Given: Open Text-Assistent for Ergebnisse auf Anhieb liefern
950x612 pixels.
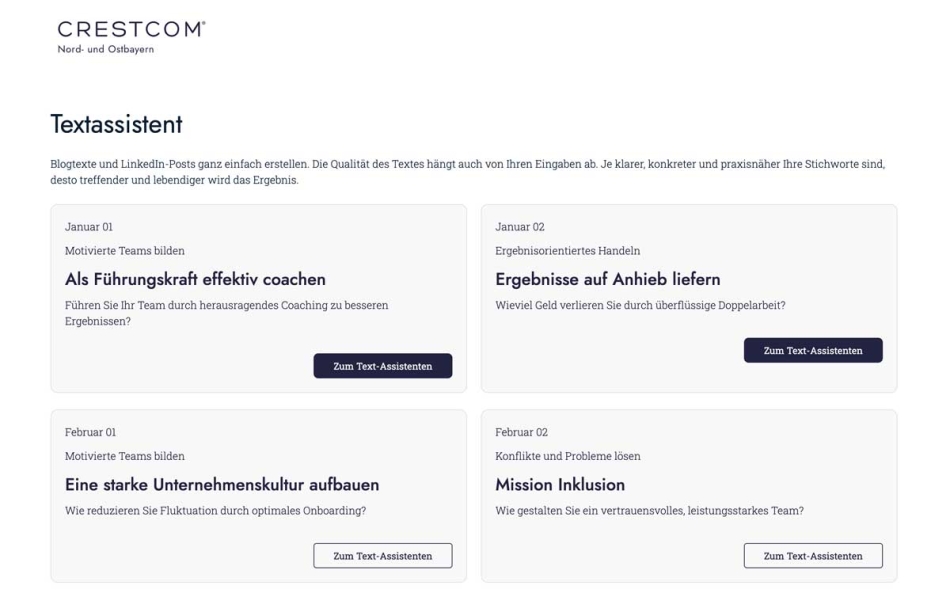Looking at the screenshot, I should pyautogui.click(x=812, y=350).
